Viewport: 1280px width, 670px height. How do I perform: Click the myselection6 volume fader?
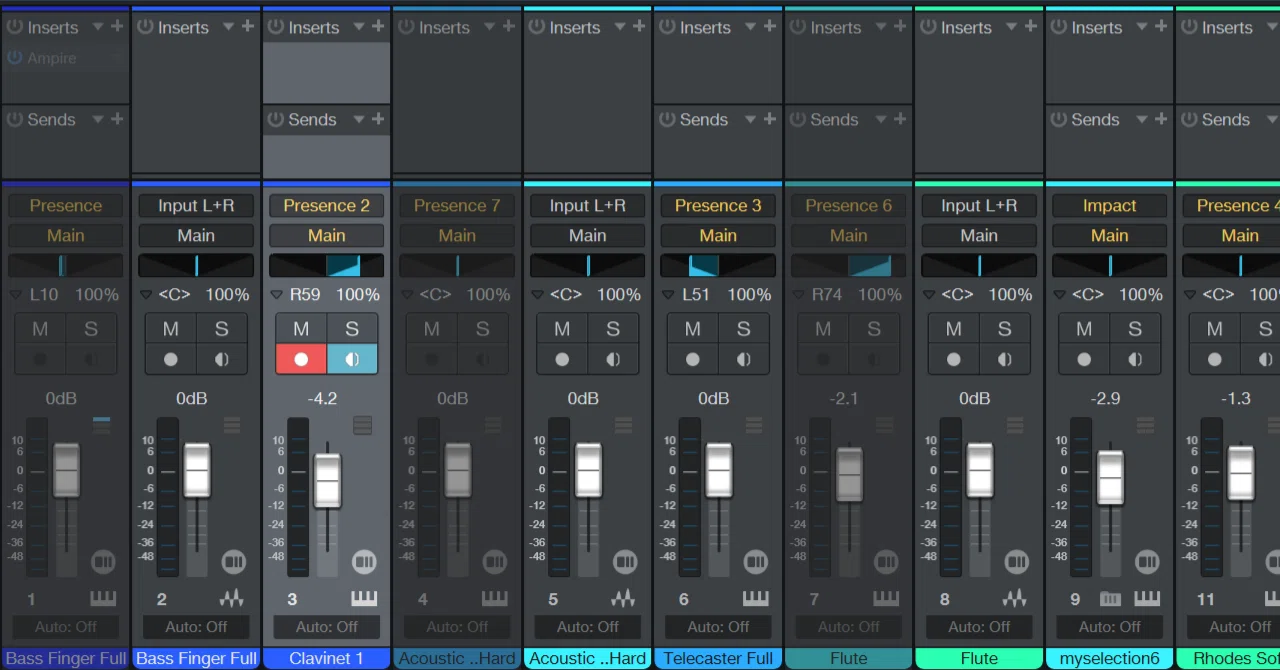pos(1110,477)
